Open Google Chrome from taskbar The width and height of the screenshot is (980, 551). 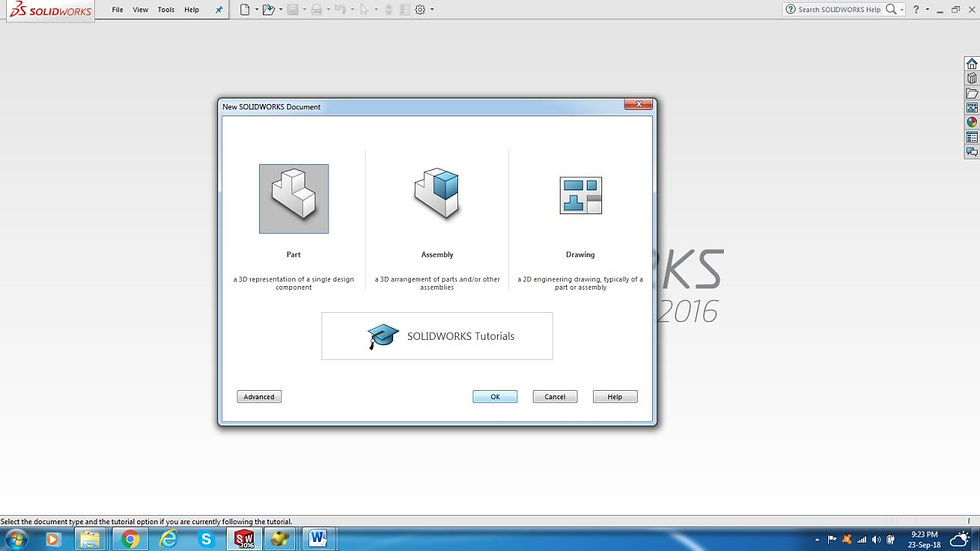(x=130, y=539)
